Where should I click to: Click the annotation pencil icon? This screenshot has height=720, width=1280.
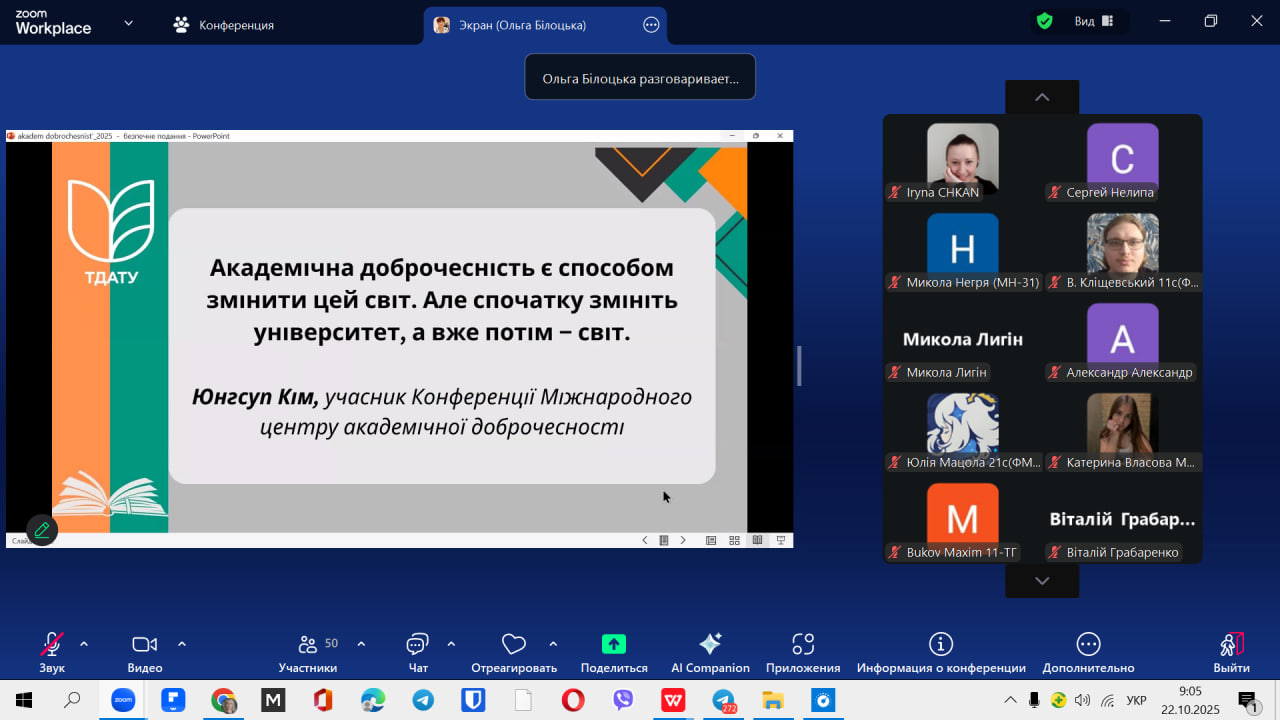(42, 530)
